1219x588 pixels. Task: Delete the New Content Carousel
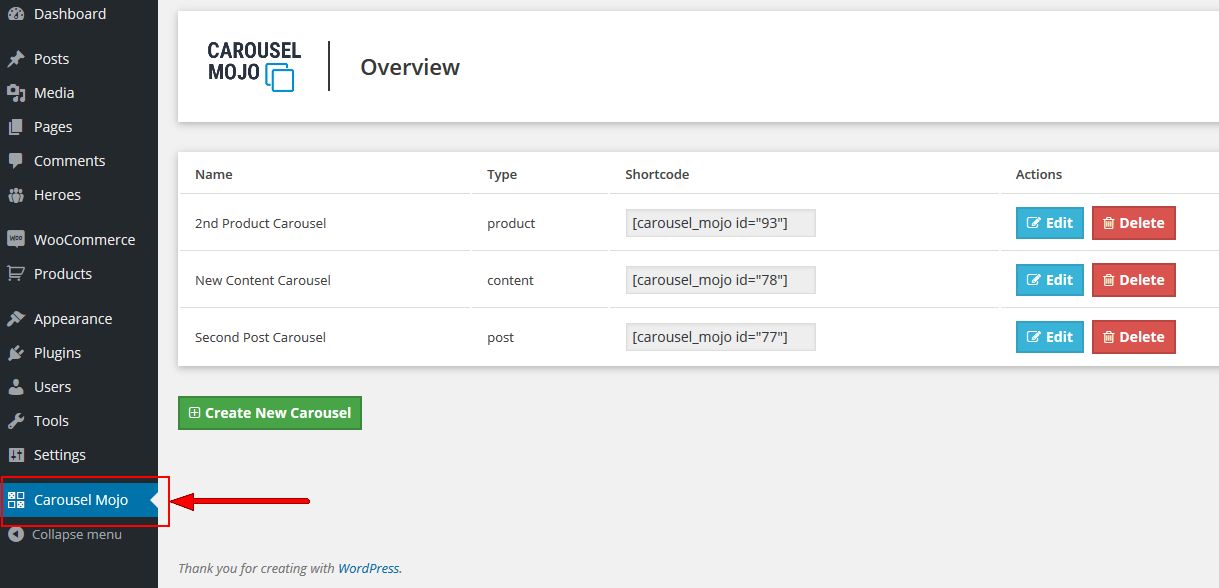click(x=1134, y=280)
